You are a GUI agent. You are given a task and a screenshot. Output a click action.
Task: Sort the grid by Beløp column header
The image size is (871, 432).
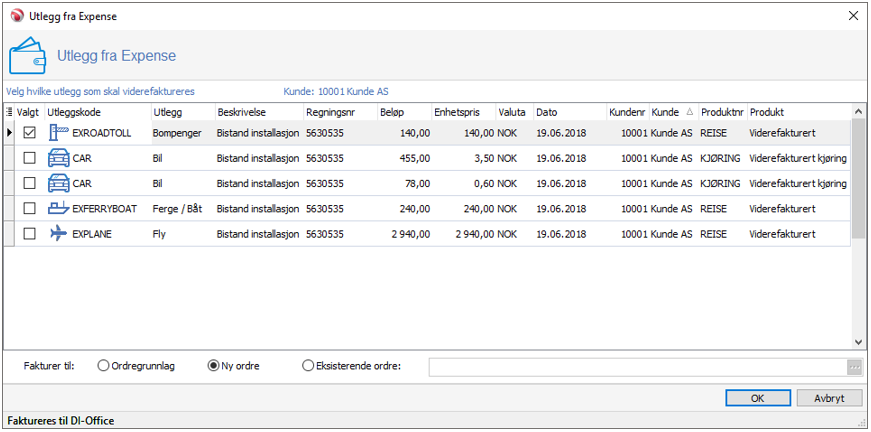pyautogui.click(x=405, y=112)
